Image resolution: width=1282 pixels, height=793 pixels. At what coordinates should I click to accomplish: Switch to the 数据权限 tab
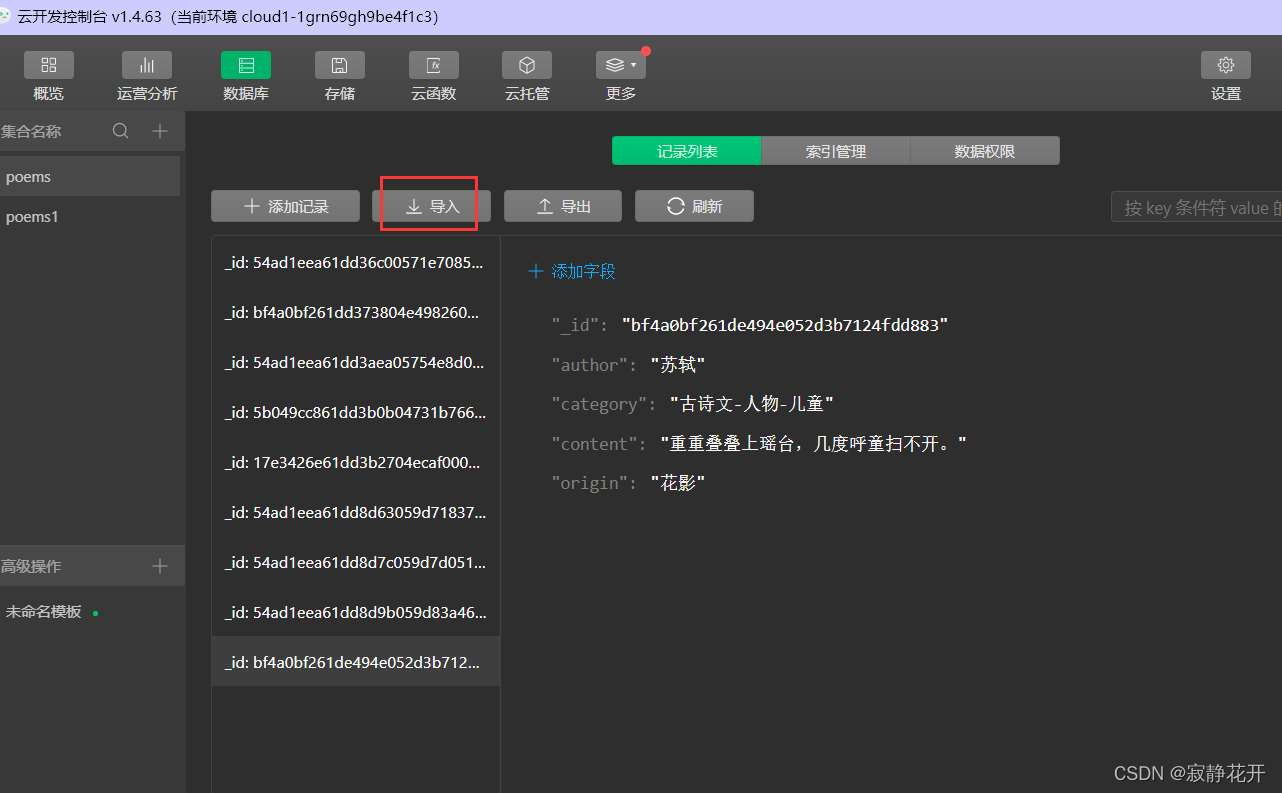(x=985, y=151)
